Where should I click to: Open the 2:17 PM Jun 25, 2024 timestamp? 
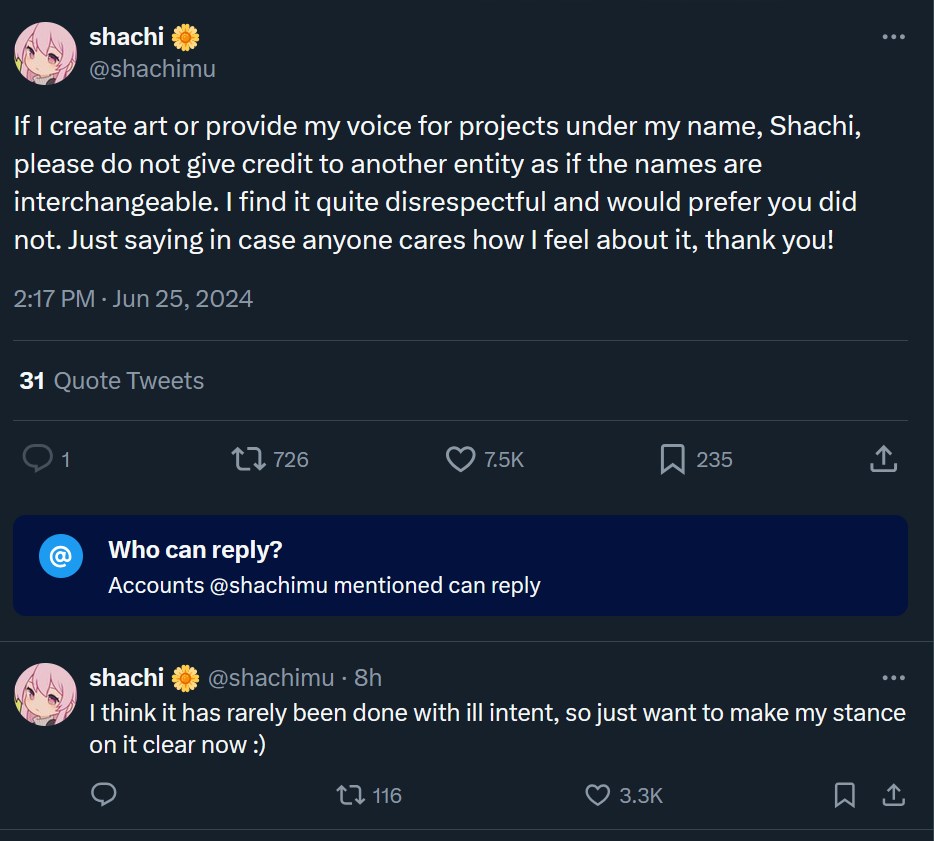[x=133, y=298]
